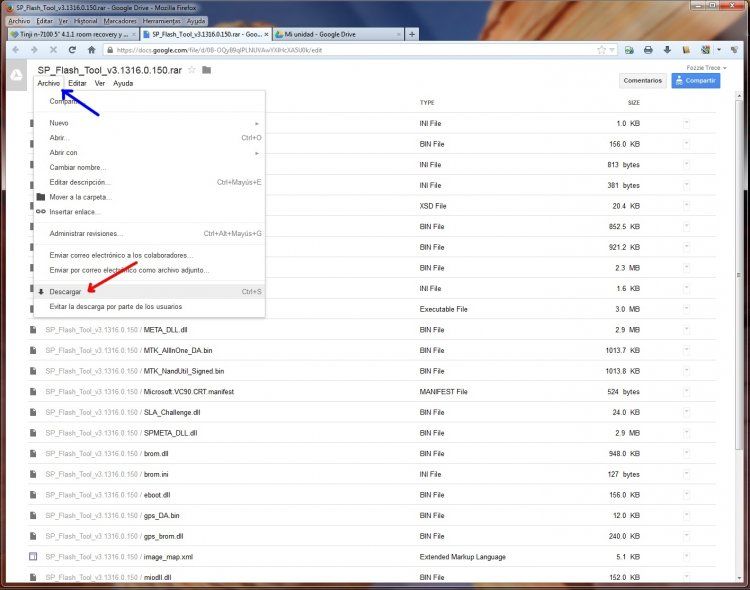Click the vertical page scrollbar
Screen dimensions: 750x590
739,273
